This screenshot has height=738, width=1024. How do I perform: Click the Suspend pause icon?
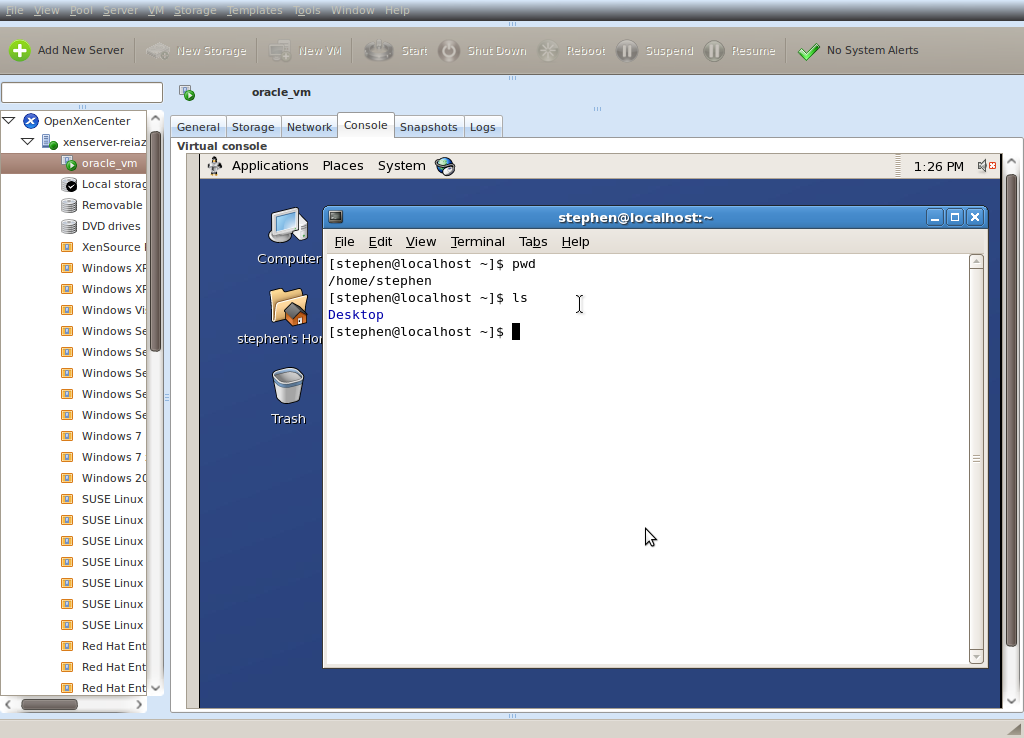(627, 51)
